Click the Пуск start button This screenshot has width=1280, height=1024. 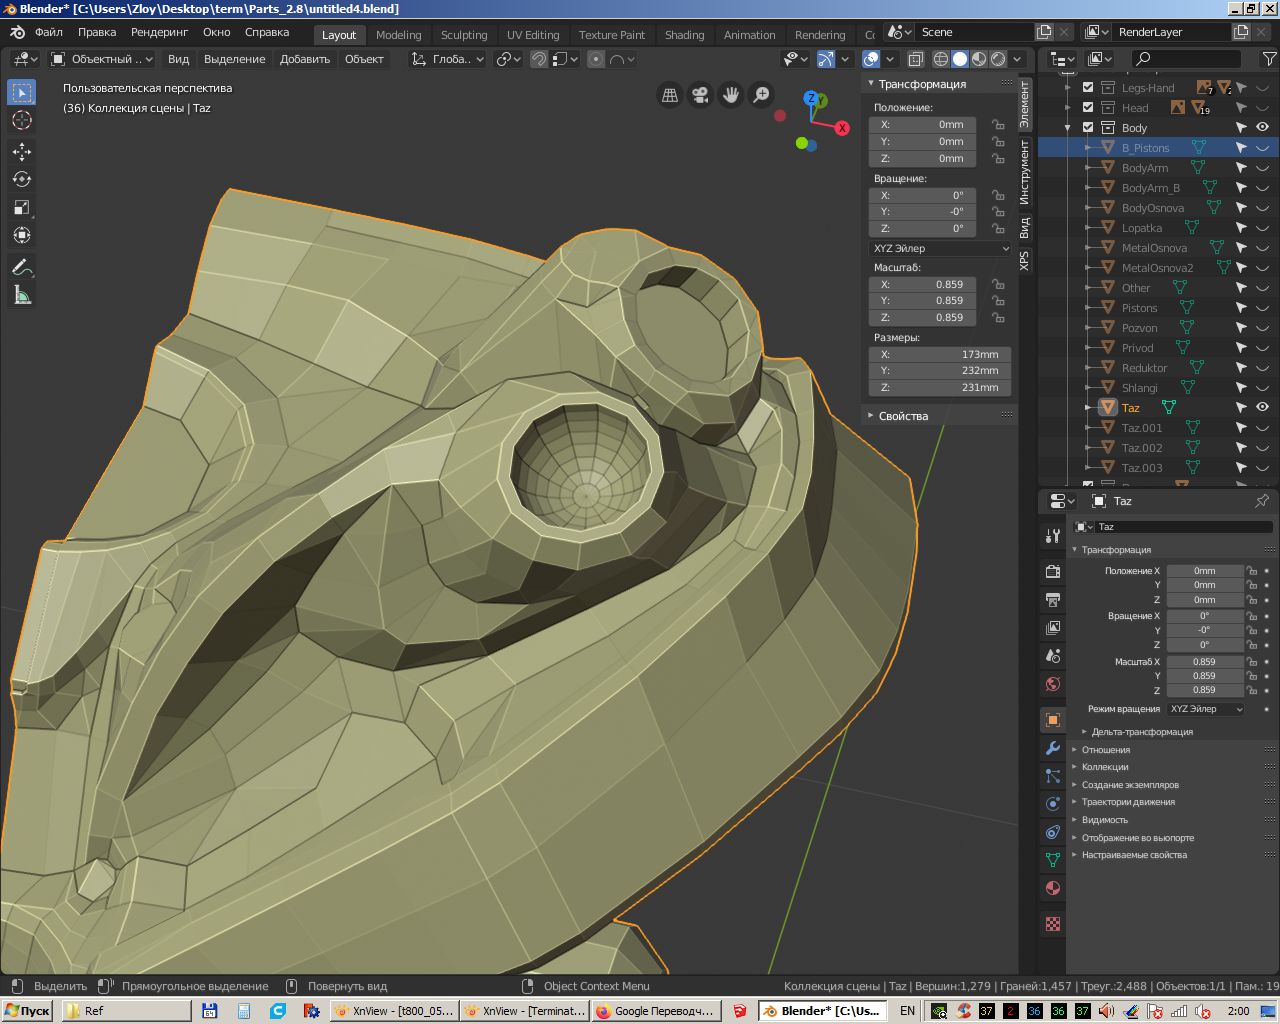(x=27, y=1011)
